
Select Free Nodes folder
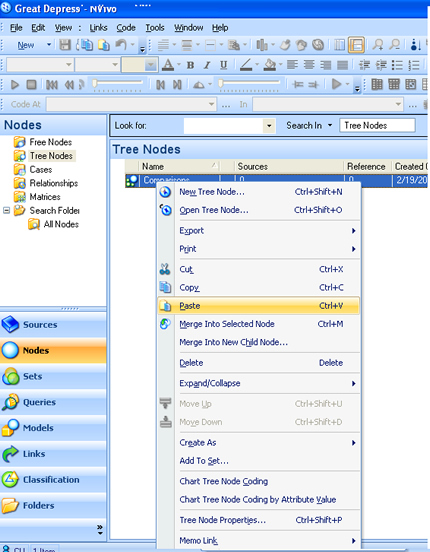(43, 142)
